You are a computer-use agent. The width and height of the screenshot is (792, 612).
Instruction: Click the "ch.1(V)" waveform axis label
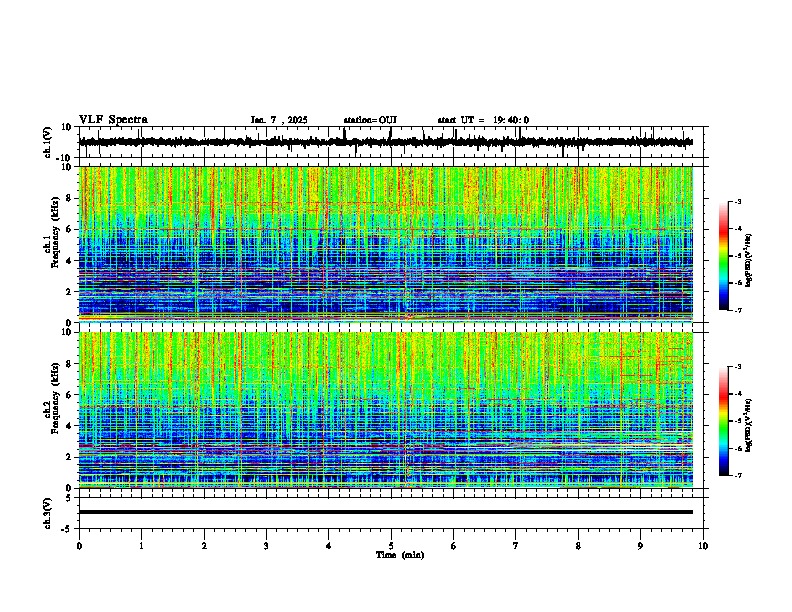[x=48, y=142]
